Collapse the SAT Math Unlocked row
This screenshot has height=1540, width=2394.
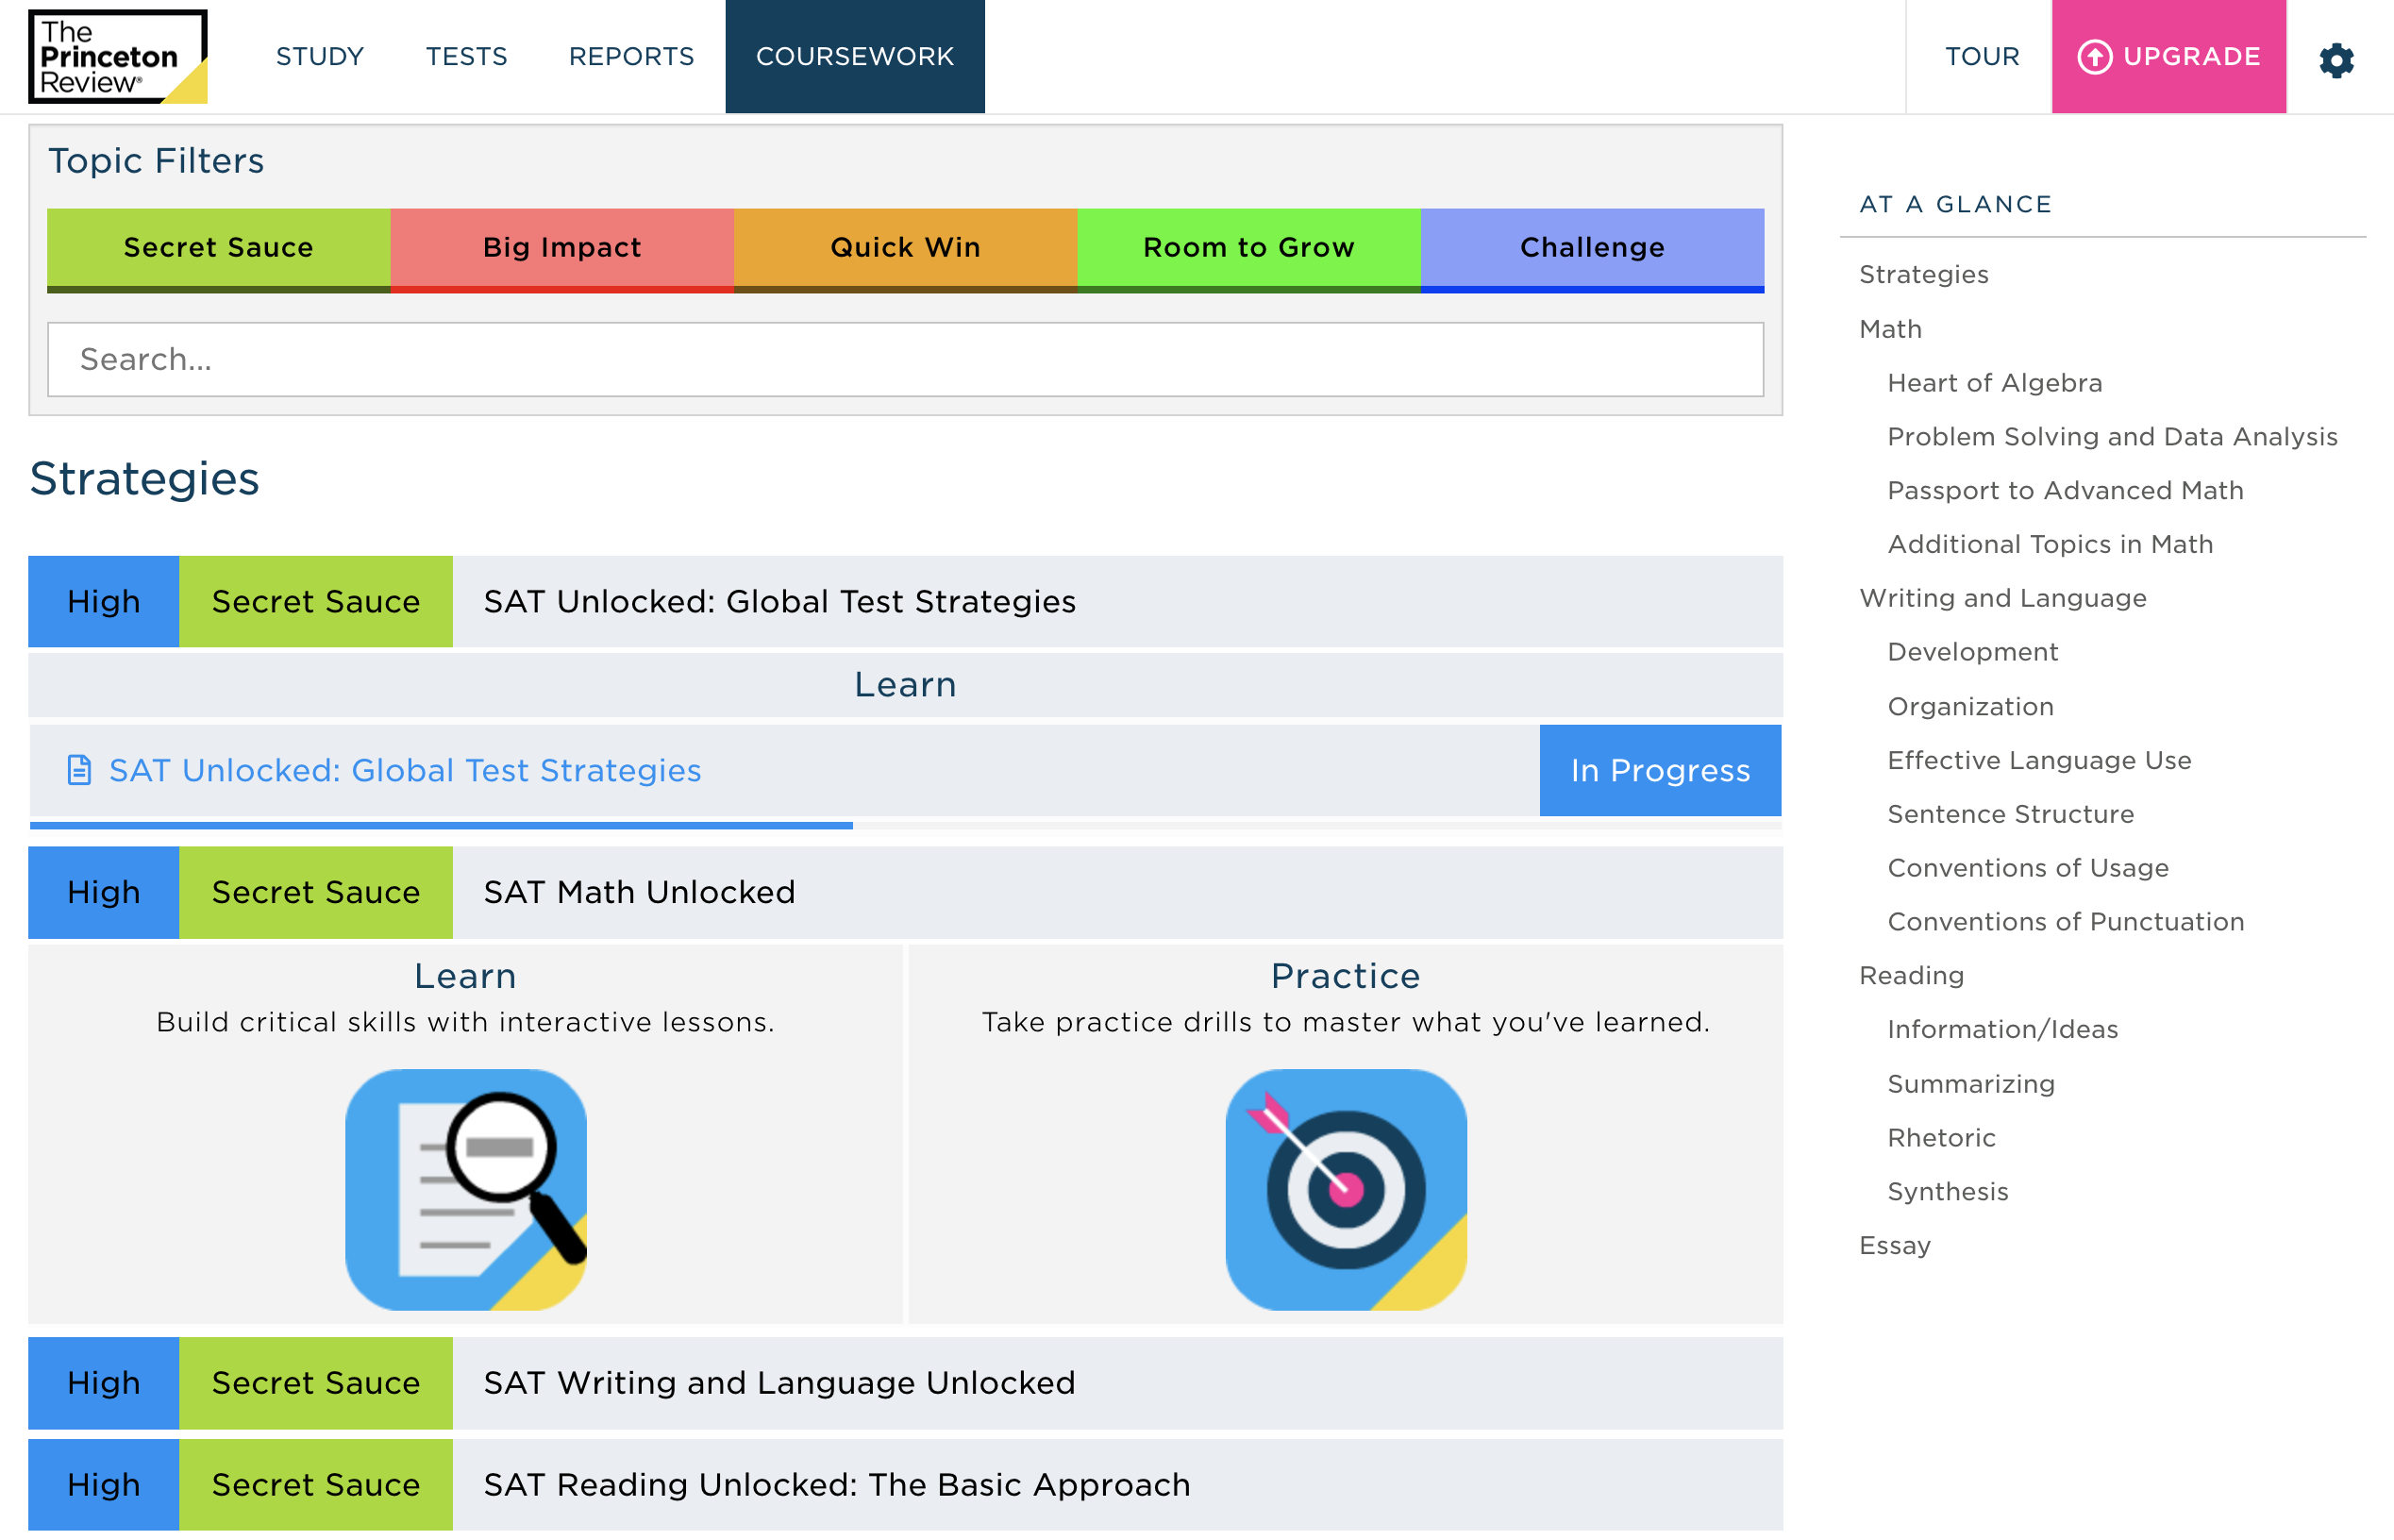tap(639, 892)
